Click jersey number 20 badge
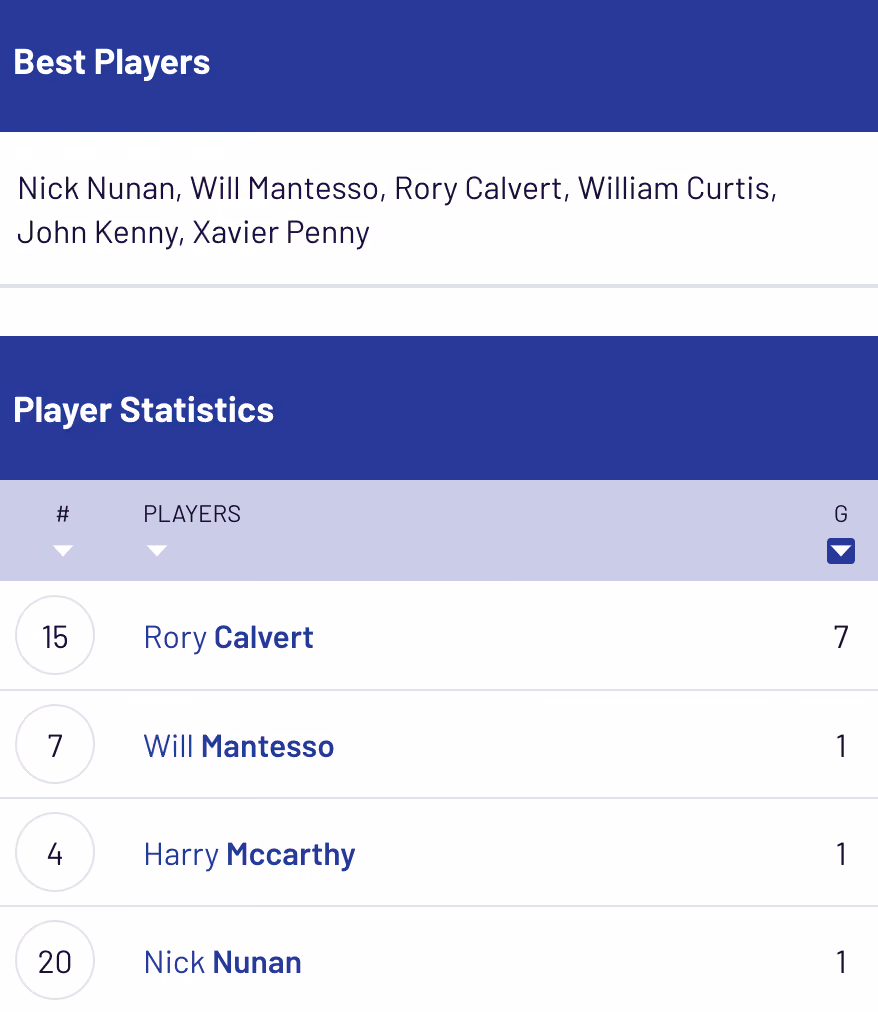Screen dimensions: 878x1012 point(55,961)
